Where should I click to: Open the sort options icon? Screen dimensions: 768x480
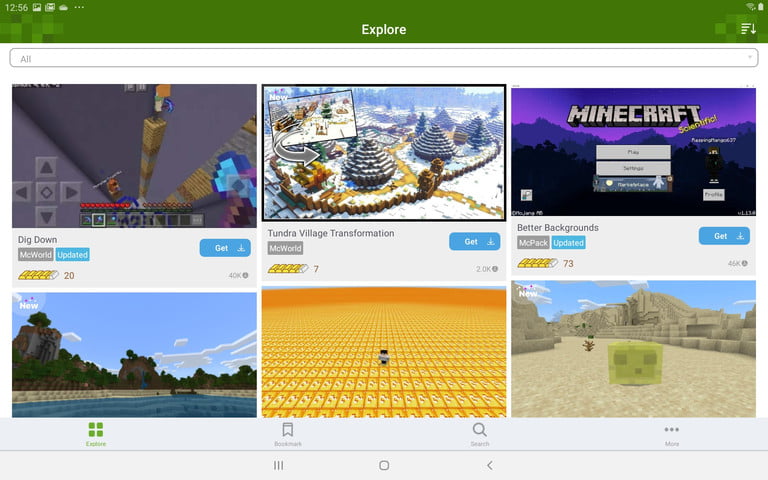point(748,29)
